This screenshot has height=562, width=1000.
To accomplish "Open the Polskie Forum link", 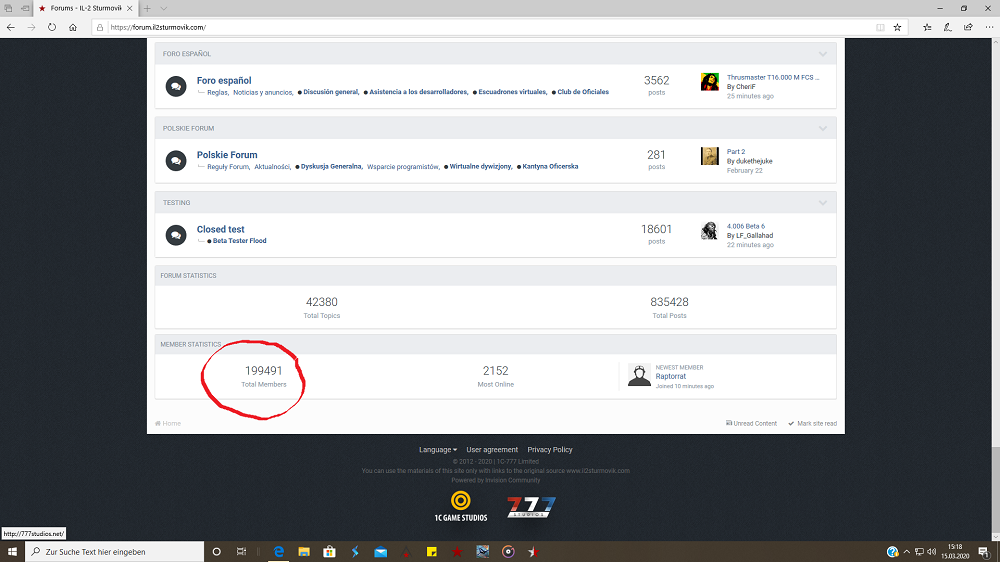I will click(227, 155).
